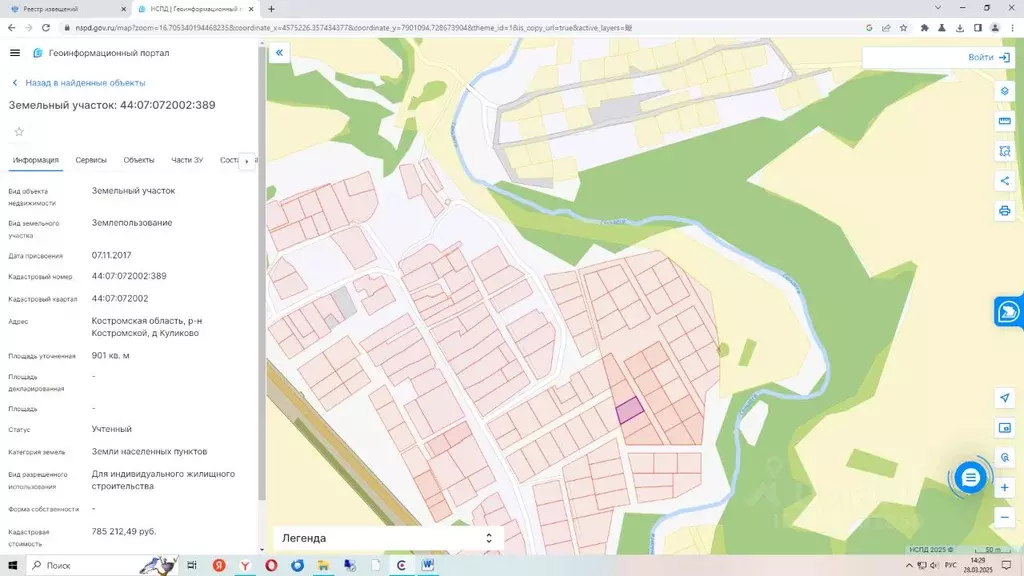Viewport: 1024px width, 576px height.
Task: Select the ruler measurement tool
Action: tap(1004, 121)
